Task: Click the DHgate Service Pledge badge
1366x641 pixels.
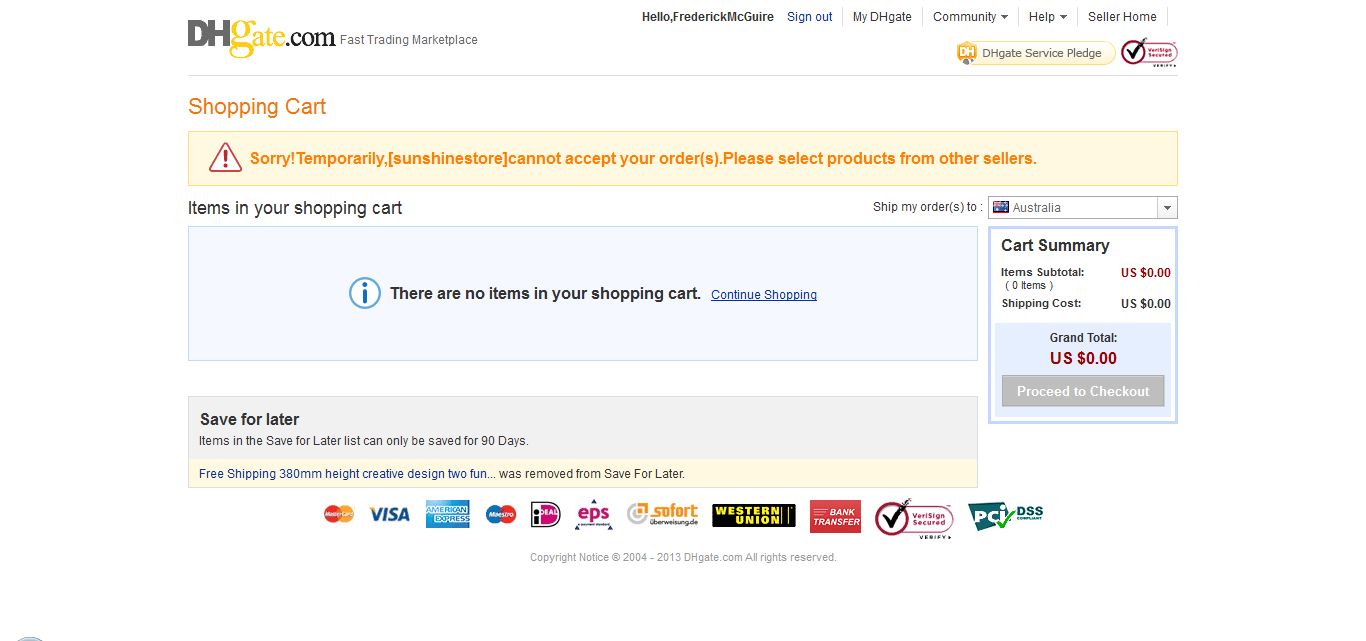Action: 1035,53
